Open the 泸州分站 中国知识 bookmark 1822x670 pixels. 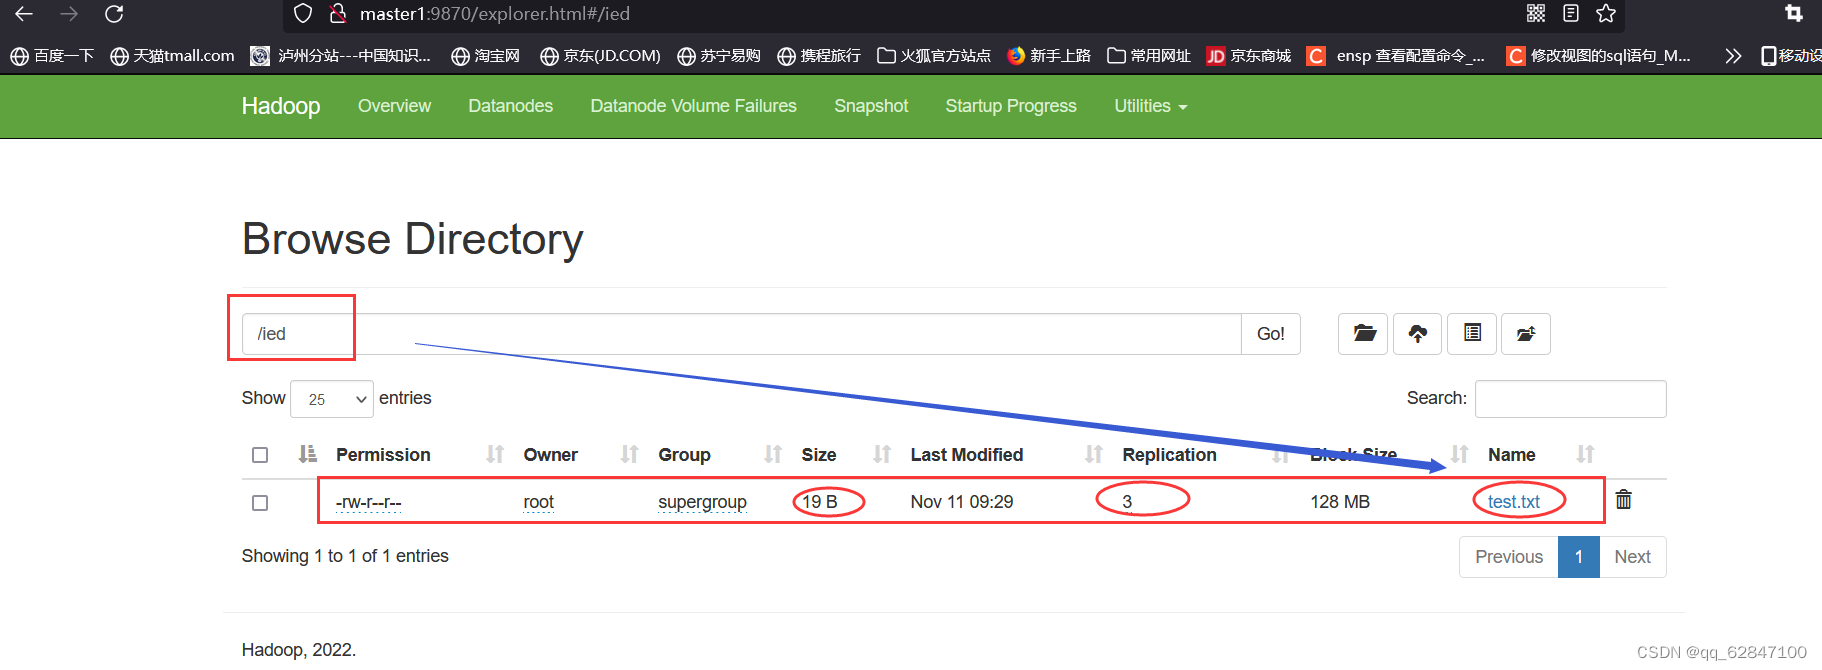[341, 56]
